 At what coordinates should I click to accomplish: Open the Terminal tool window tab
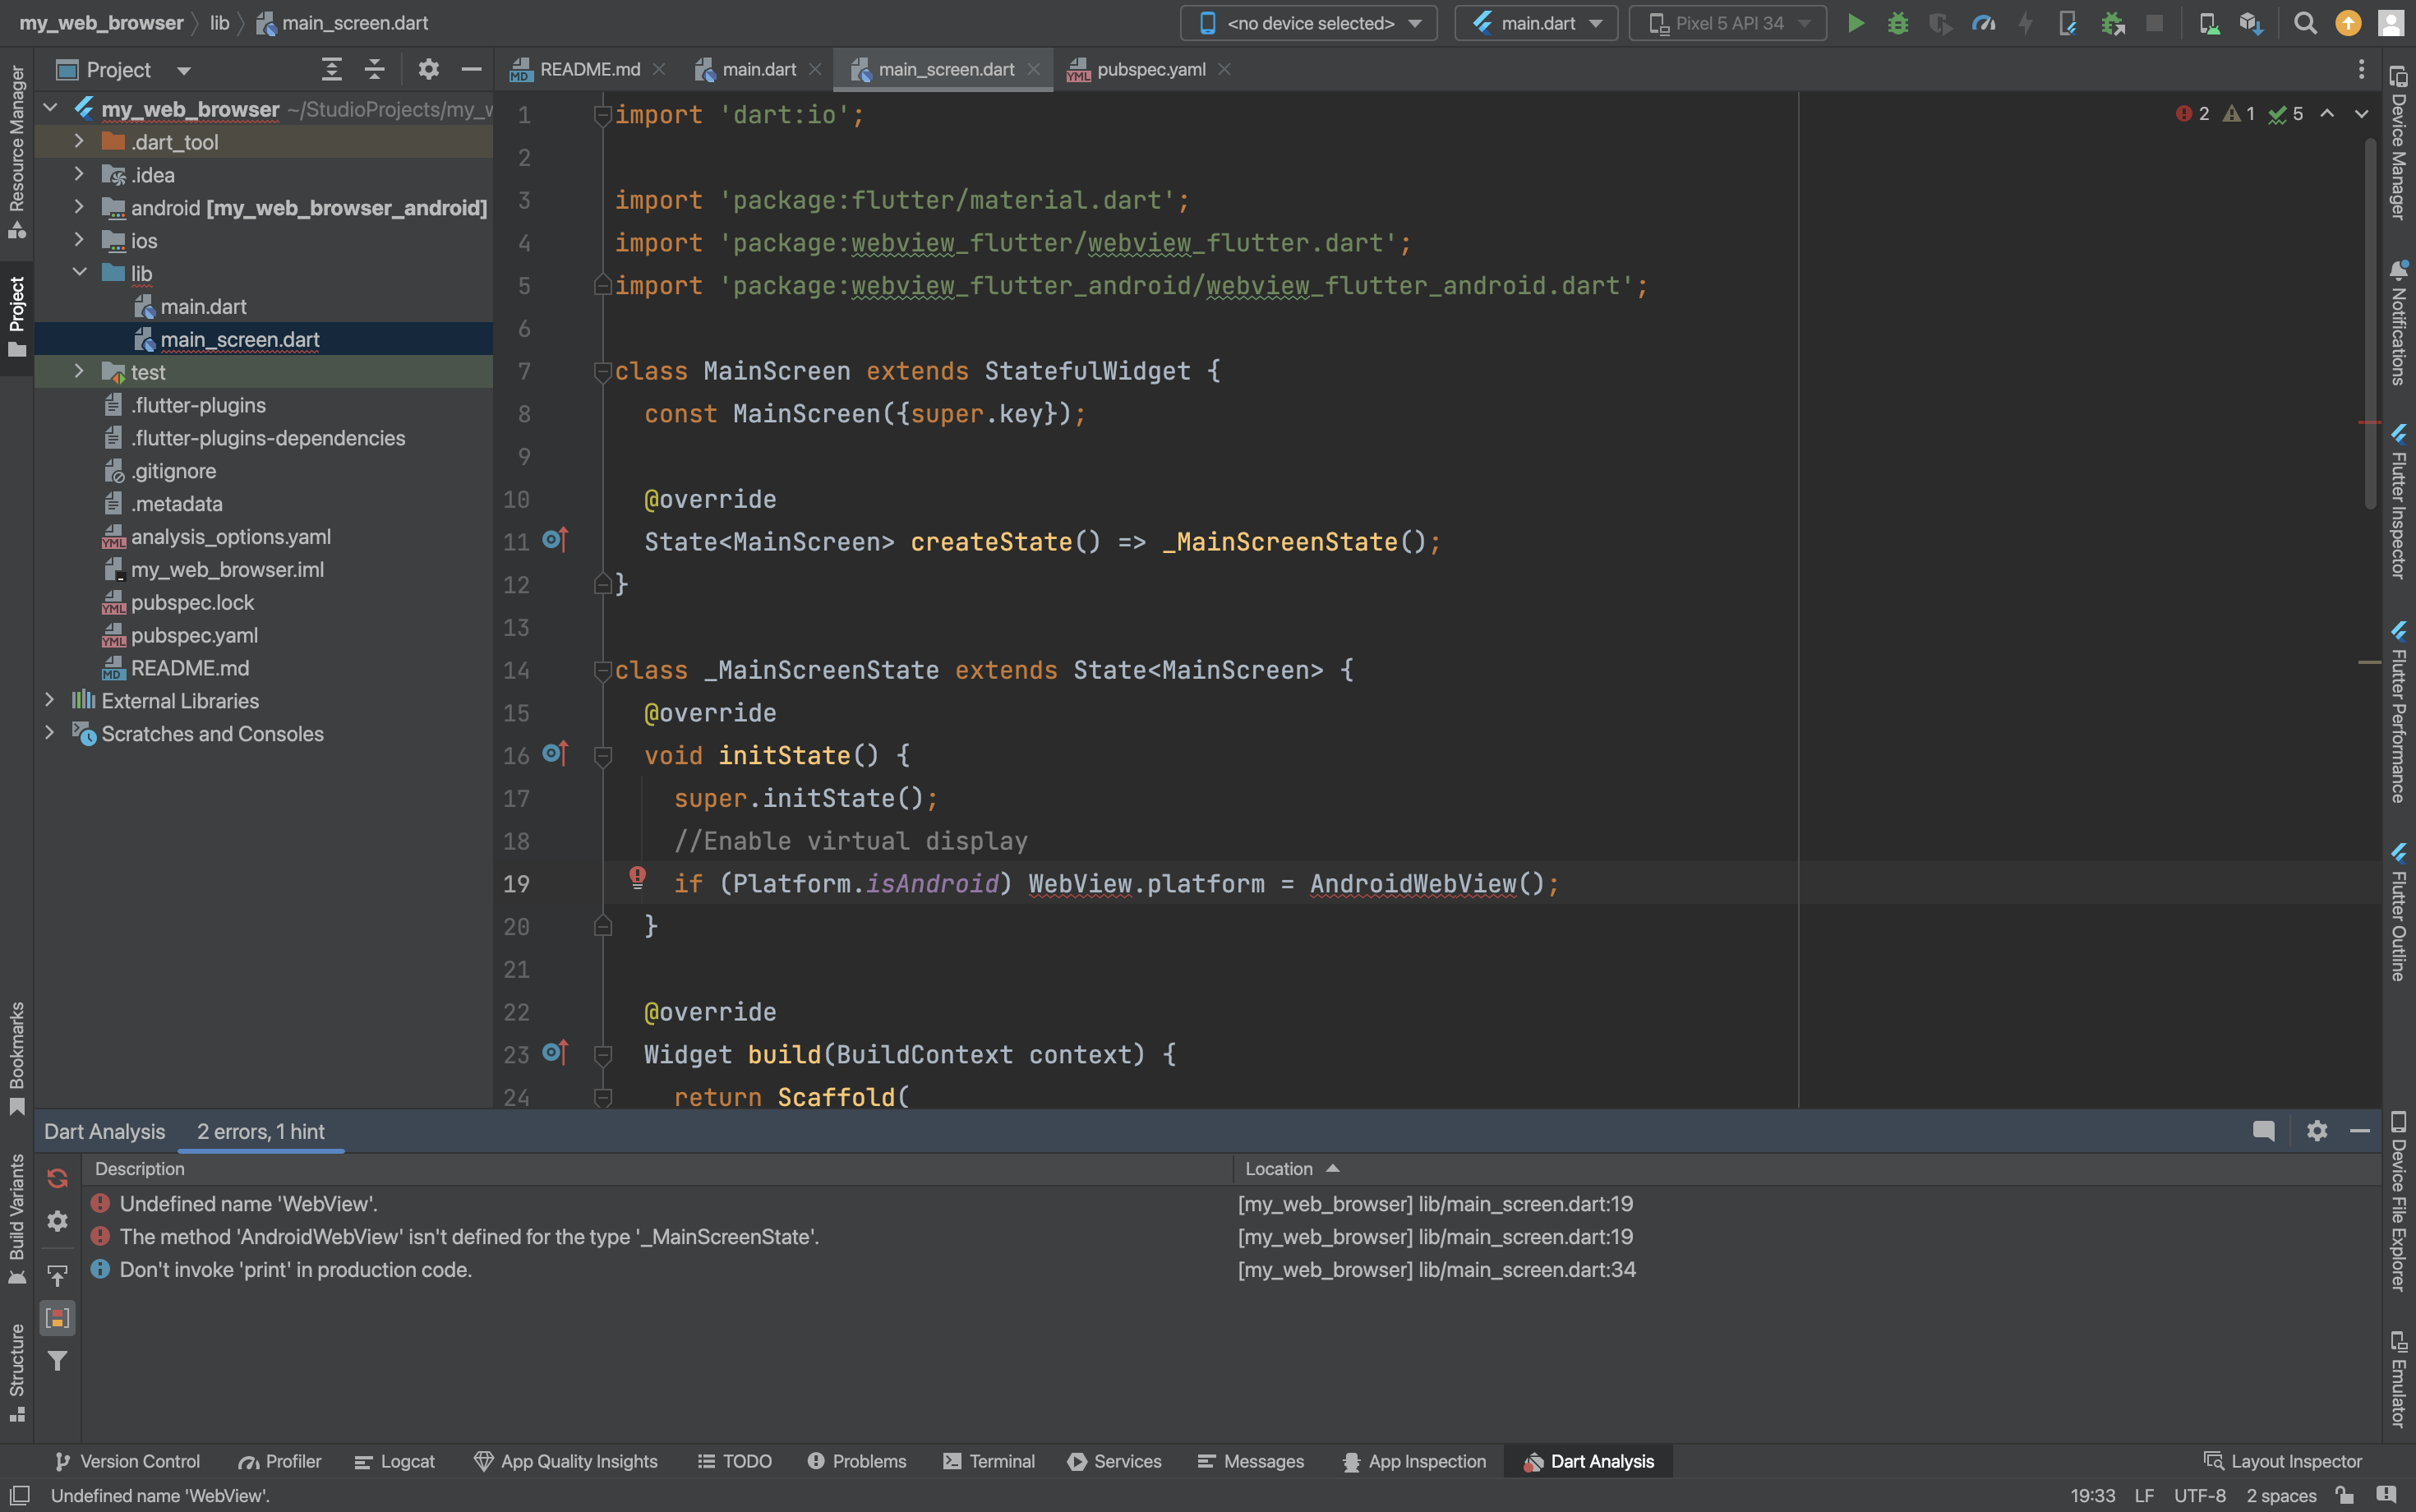[x=989, y=1461]
